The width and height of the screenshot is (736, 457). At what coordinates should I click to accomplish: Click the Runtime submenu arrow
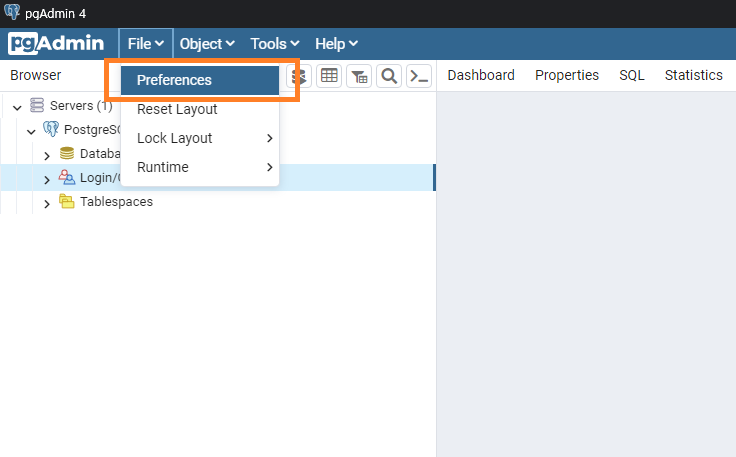(269, 167)
